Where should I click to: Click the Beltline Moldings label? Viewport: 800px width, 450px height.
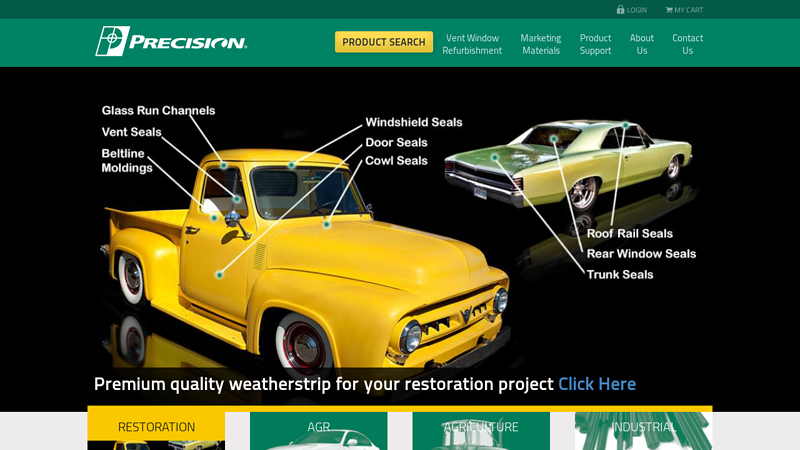click(127, 161)
